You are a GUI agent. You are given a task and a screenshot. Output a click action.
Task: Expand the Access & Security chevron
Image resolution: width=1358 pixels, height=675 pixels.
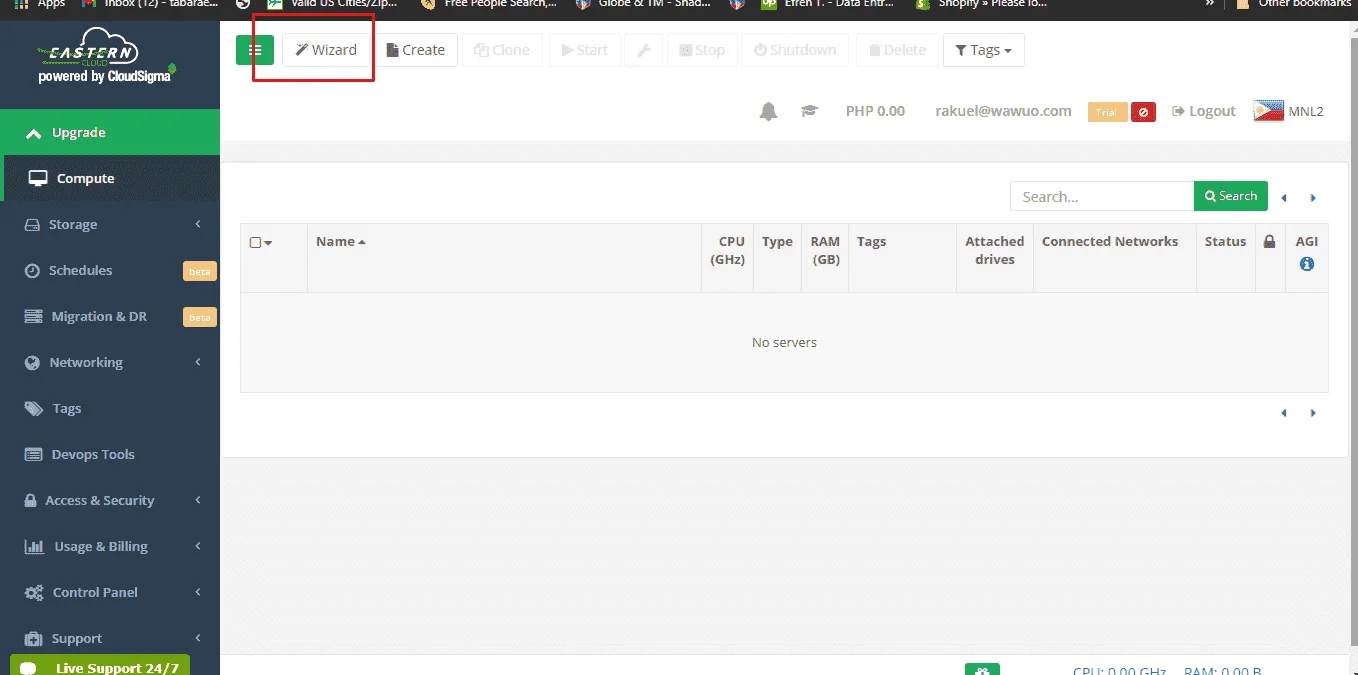(198, 500)
